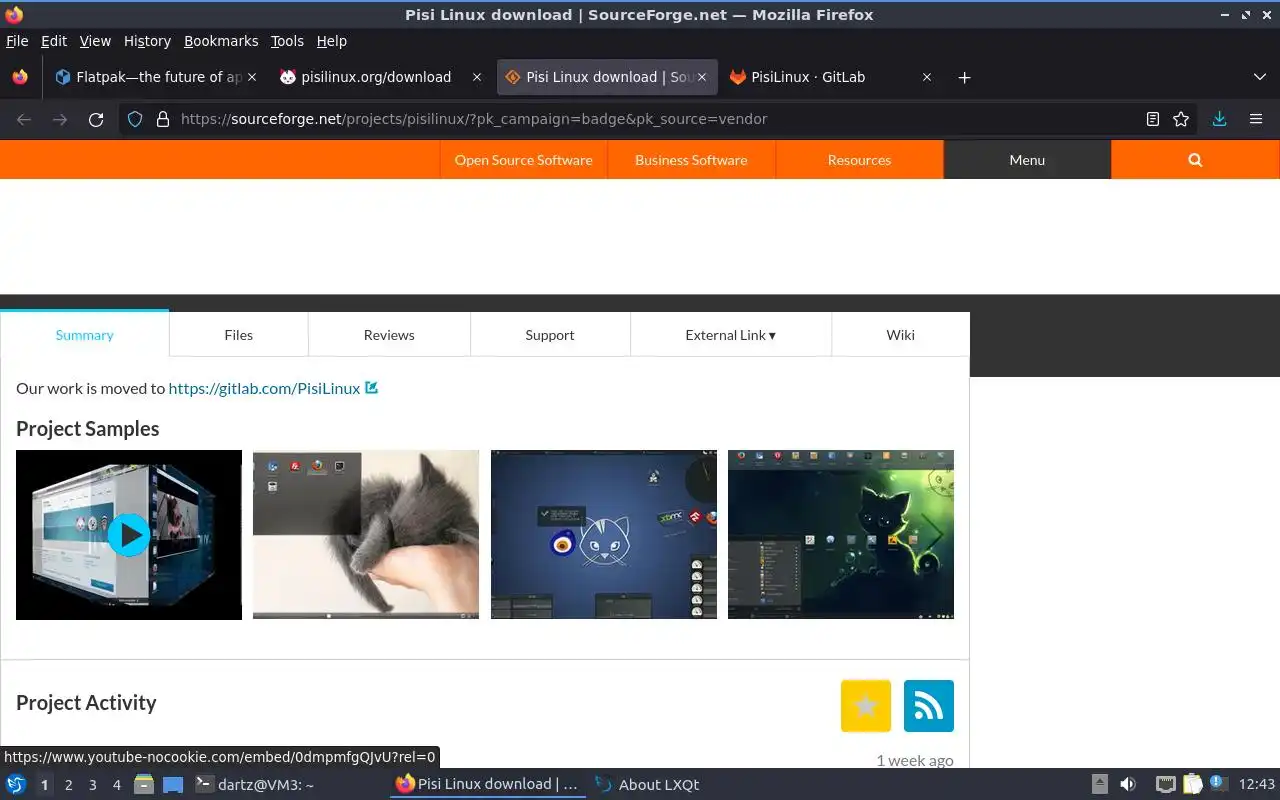The height and width of the screenshot is (800, 1280).
Task: Open the downloads panel
Action: 1219,119
